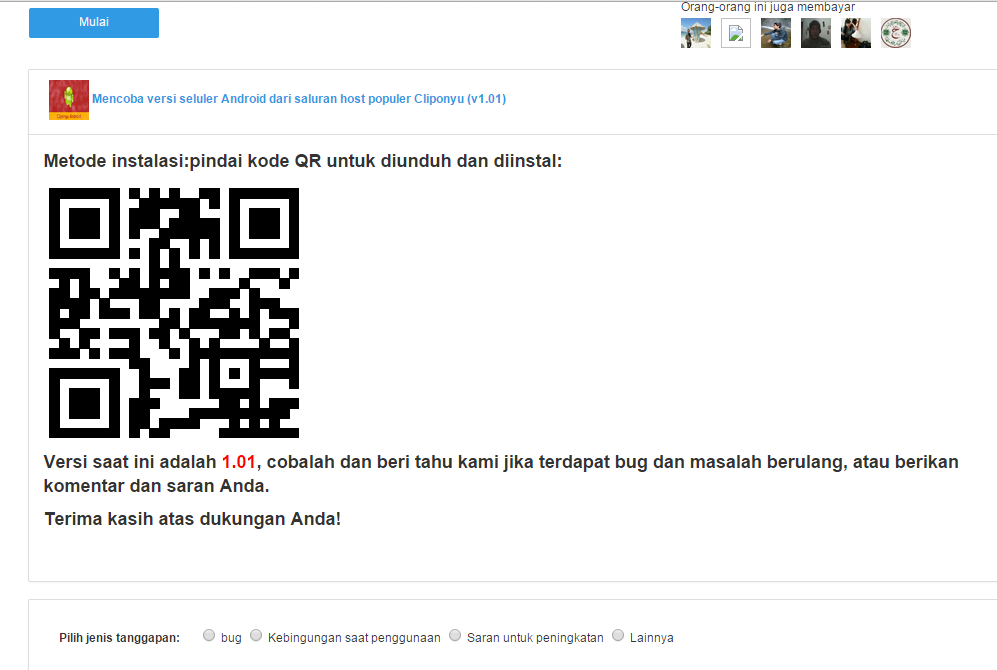Click the QR code image
The image size is (997, 670).
(174, 313)
